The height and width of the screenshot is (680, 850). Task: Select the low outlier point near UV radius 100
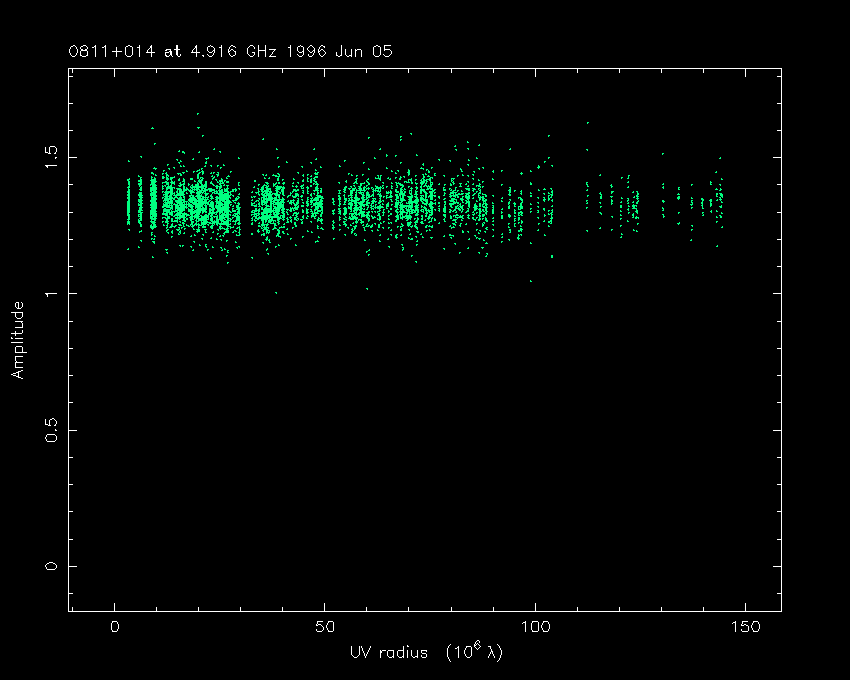coord(531,282)
